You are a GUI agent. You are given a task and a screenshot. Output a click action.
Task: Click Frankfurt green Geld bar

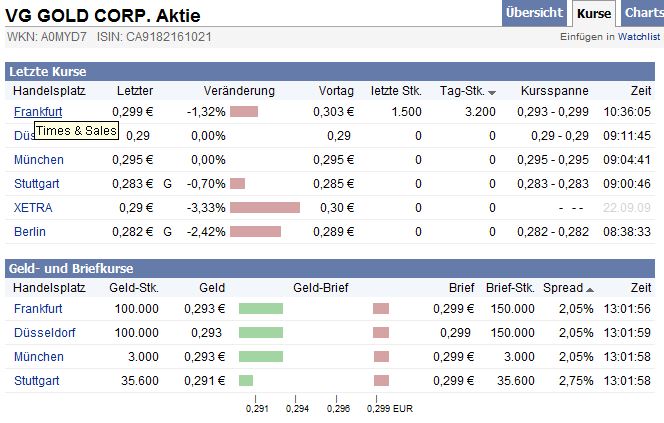pos(261,308)
